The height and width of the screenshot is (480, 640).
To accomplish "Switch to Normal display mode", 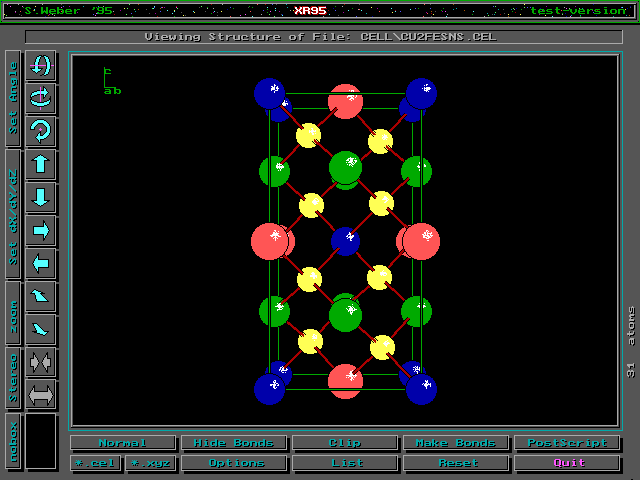I will [123, 443].
